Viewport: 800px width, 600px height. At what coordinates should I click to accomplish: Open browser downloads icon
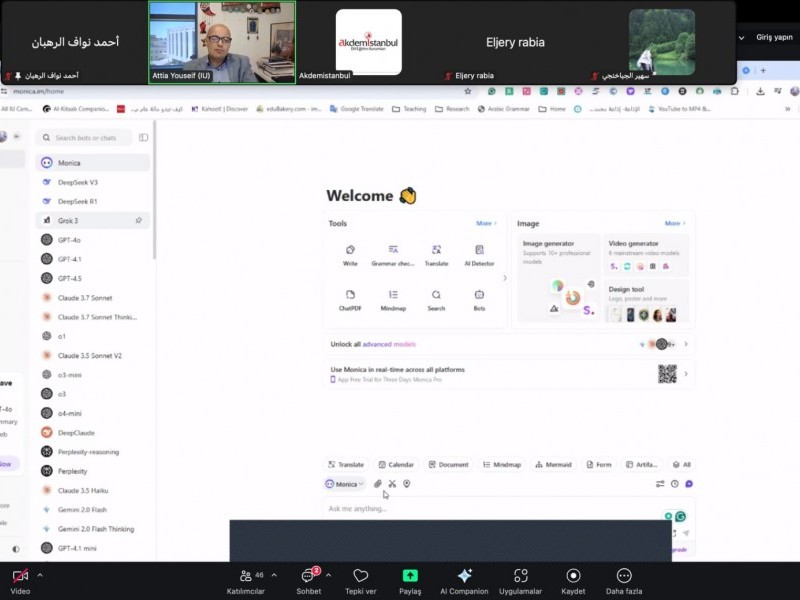click(760, 91)
